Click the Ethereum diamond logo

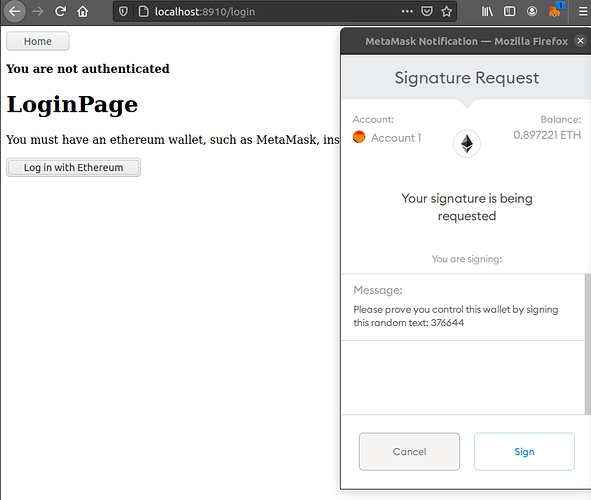(467, 144)
